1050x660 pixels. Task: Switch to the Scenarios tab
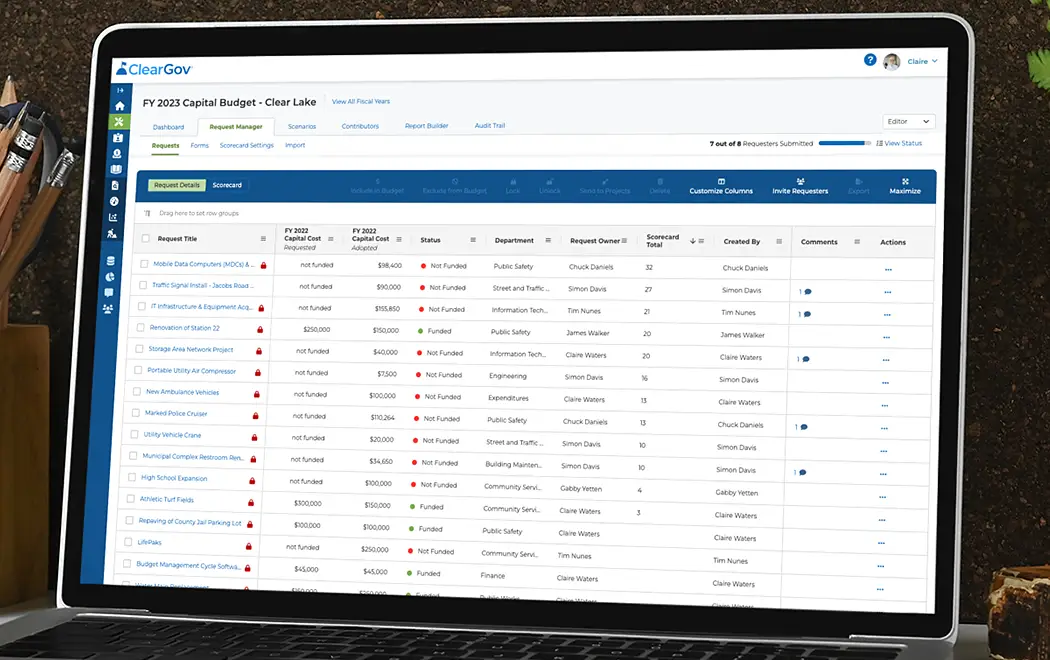click(x=302, y=127)
